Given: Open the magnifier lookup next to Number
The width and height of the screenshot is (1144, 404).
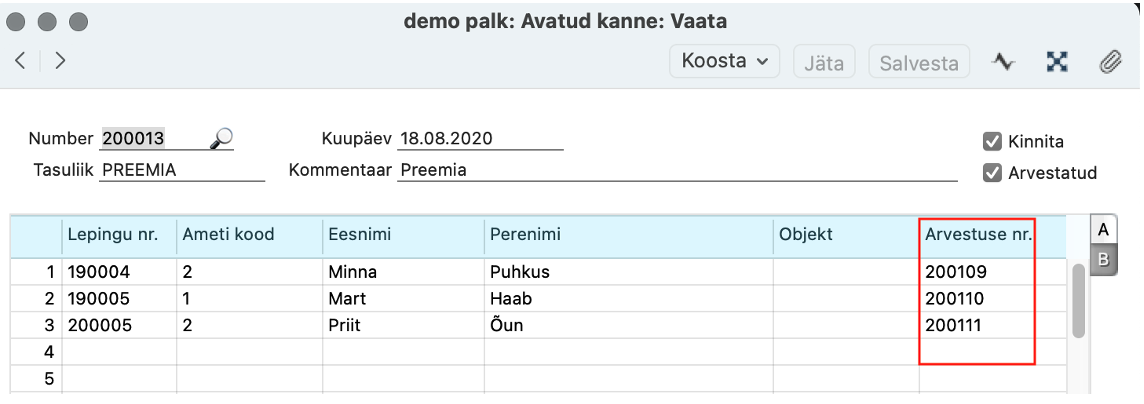Looking at the screenshot, I should [x=221, y=137].
